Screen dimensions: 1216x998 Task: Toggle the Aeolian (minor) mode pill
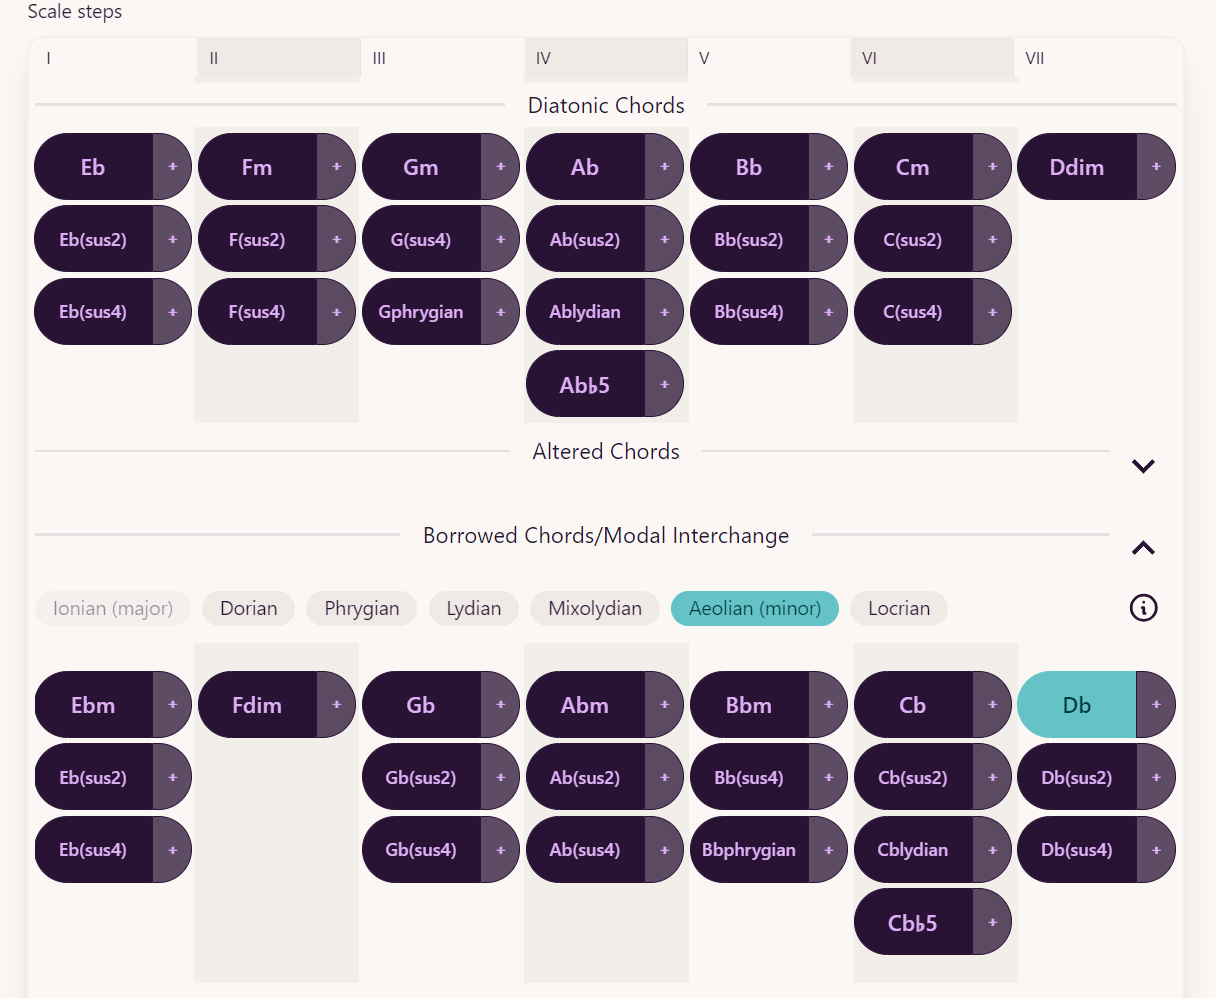click(755, 608)
